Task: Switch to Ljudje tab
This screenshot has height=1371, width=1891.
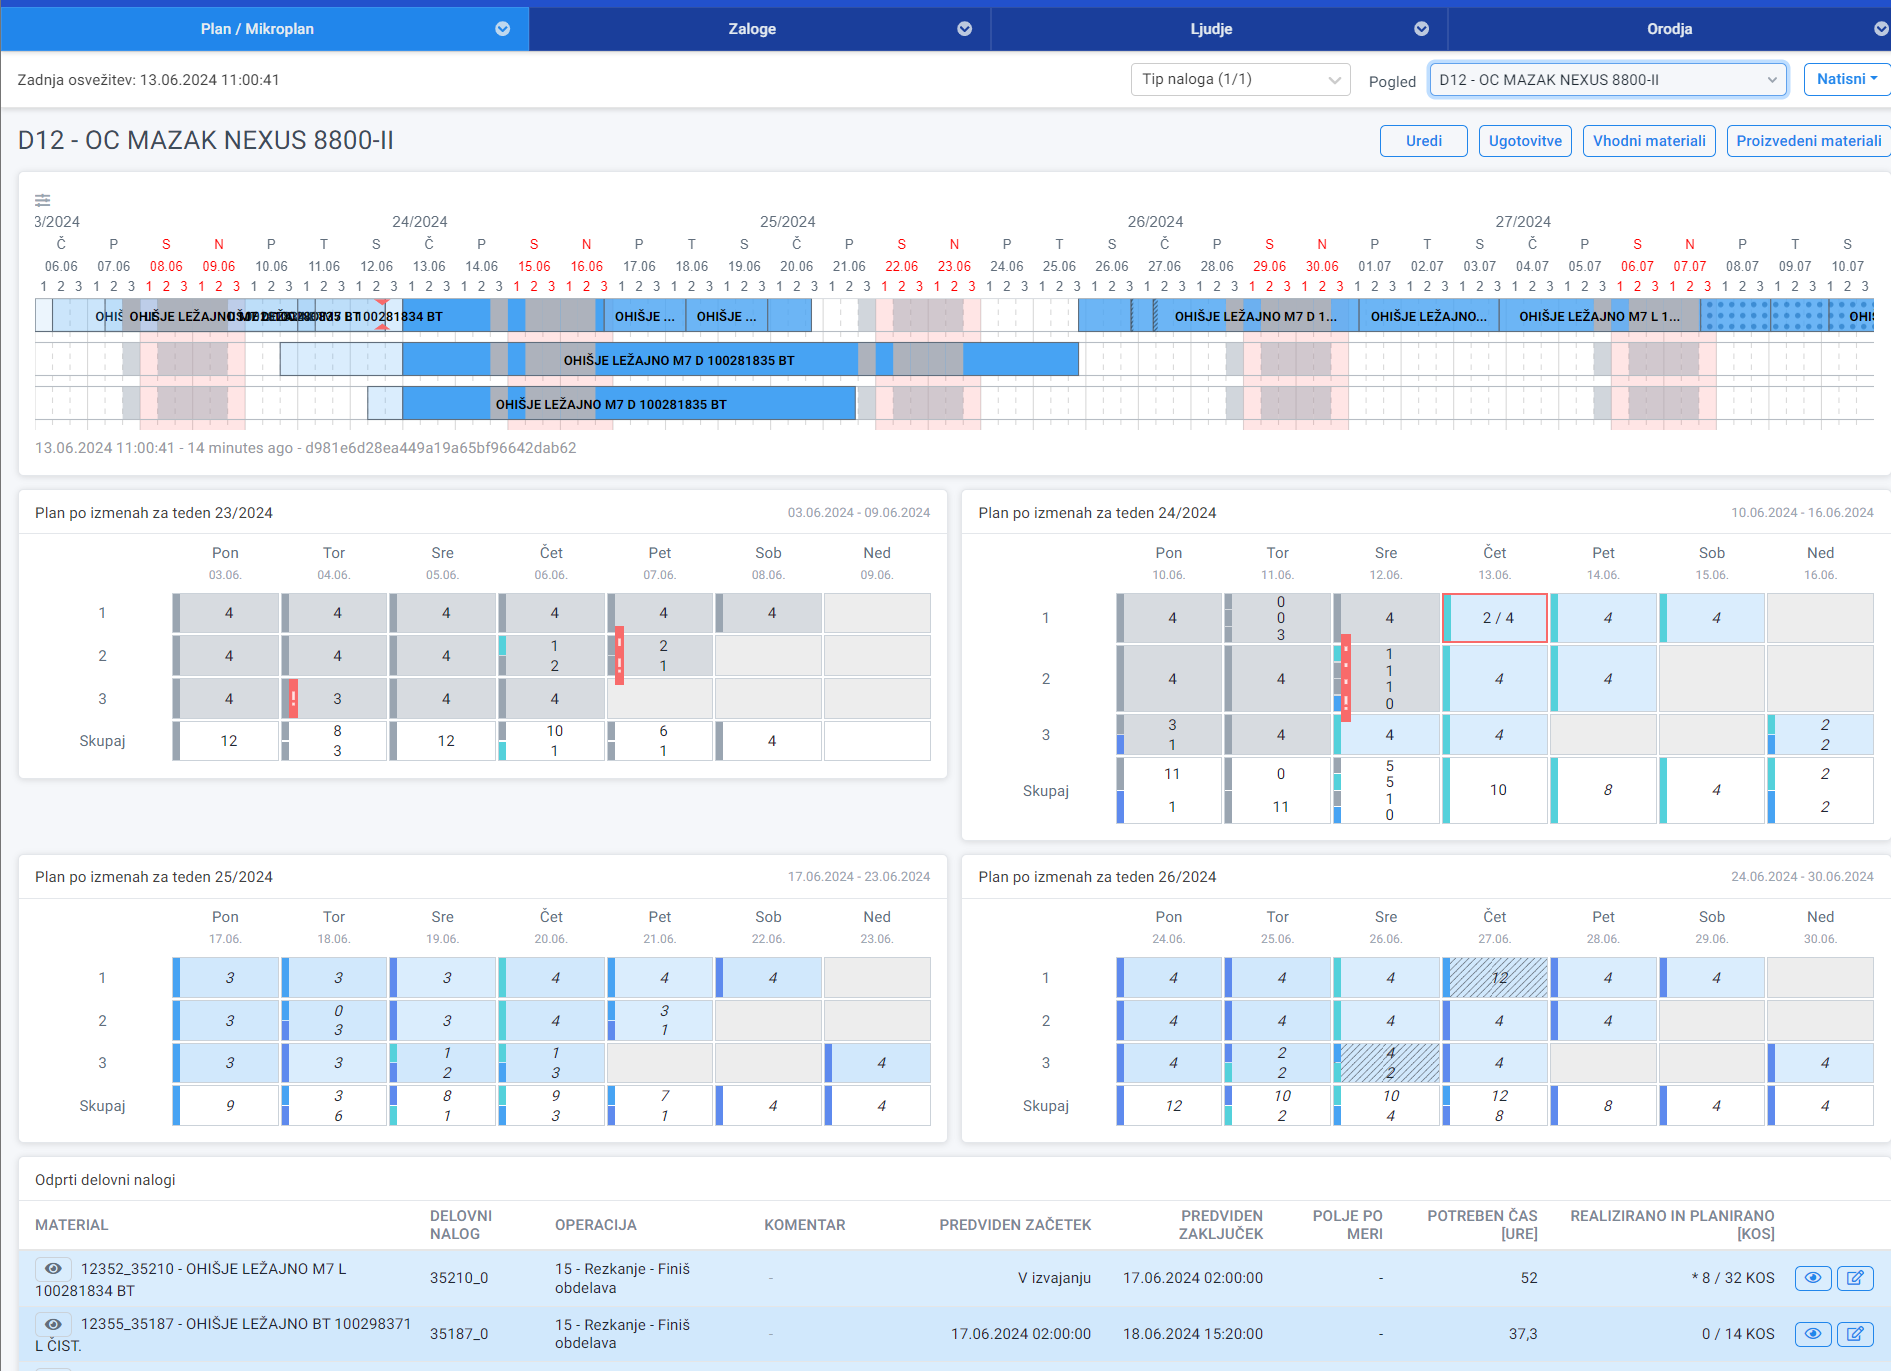Action: click(x=1219, y=29)
